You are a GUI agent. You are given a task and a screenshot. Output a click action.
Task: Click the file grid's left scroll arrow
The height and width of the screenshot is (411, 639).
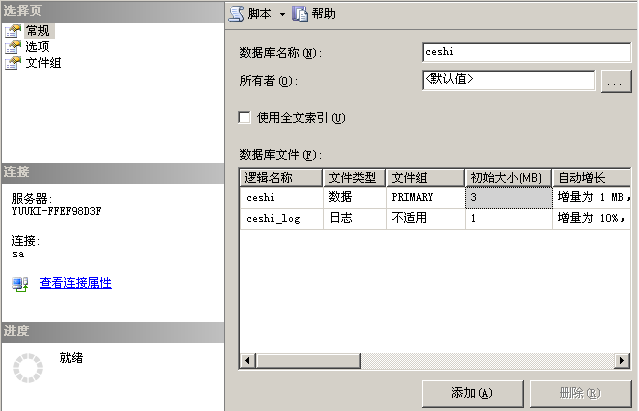(x=247, y=360)
